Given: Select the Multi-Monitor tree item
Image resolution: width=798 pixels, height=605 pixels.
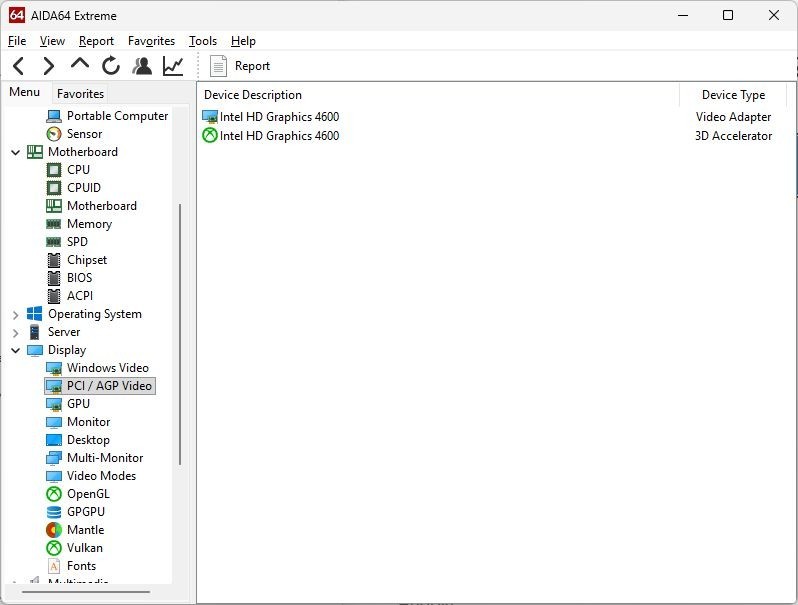Looking at the screenshot, I should tap(105, 458).
